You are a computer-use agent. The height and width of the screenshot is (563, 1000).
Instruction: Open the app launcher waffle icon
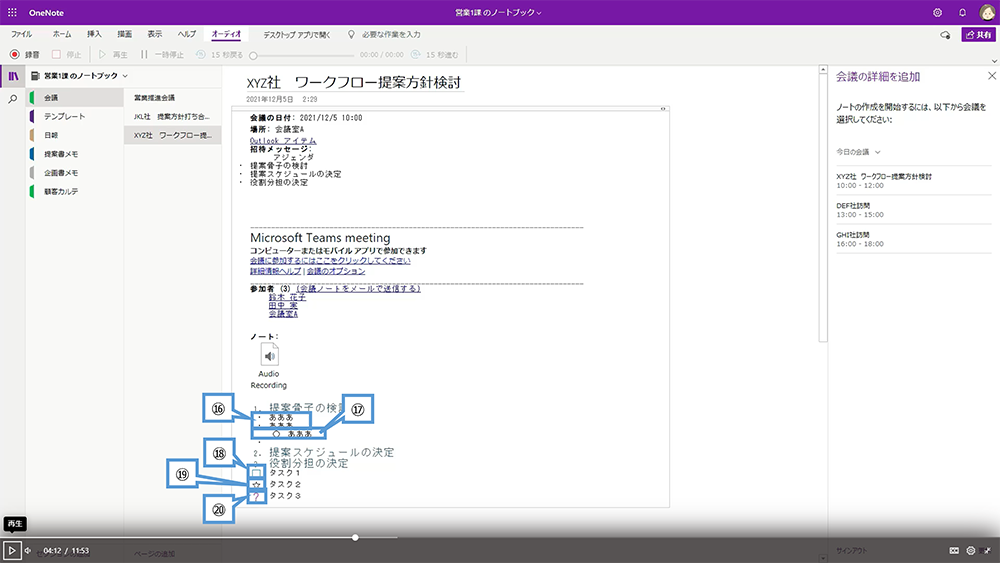12,12
